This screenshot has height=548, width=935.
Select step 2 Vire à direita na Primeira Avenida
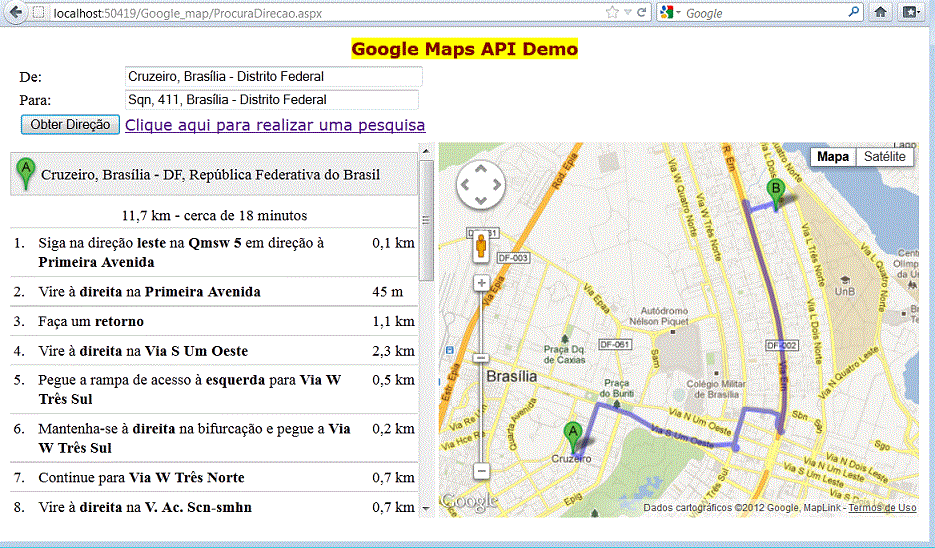[214, 292]
